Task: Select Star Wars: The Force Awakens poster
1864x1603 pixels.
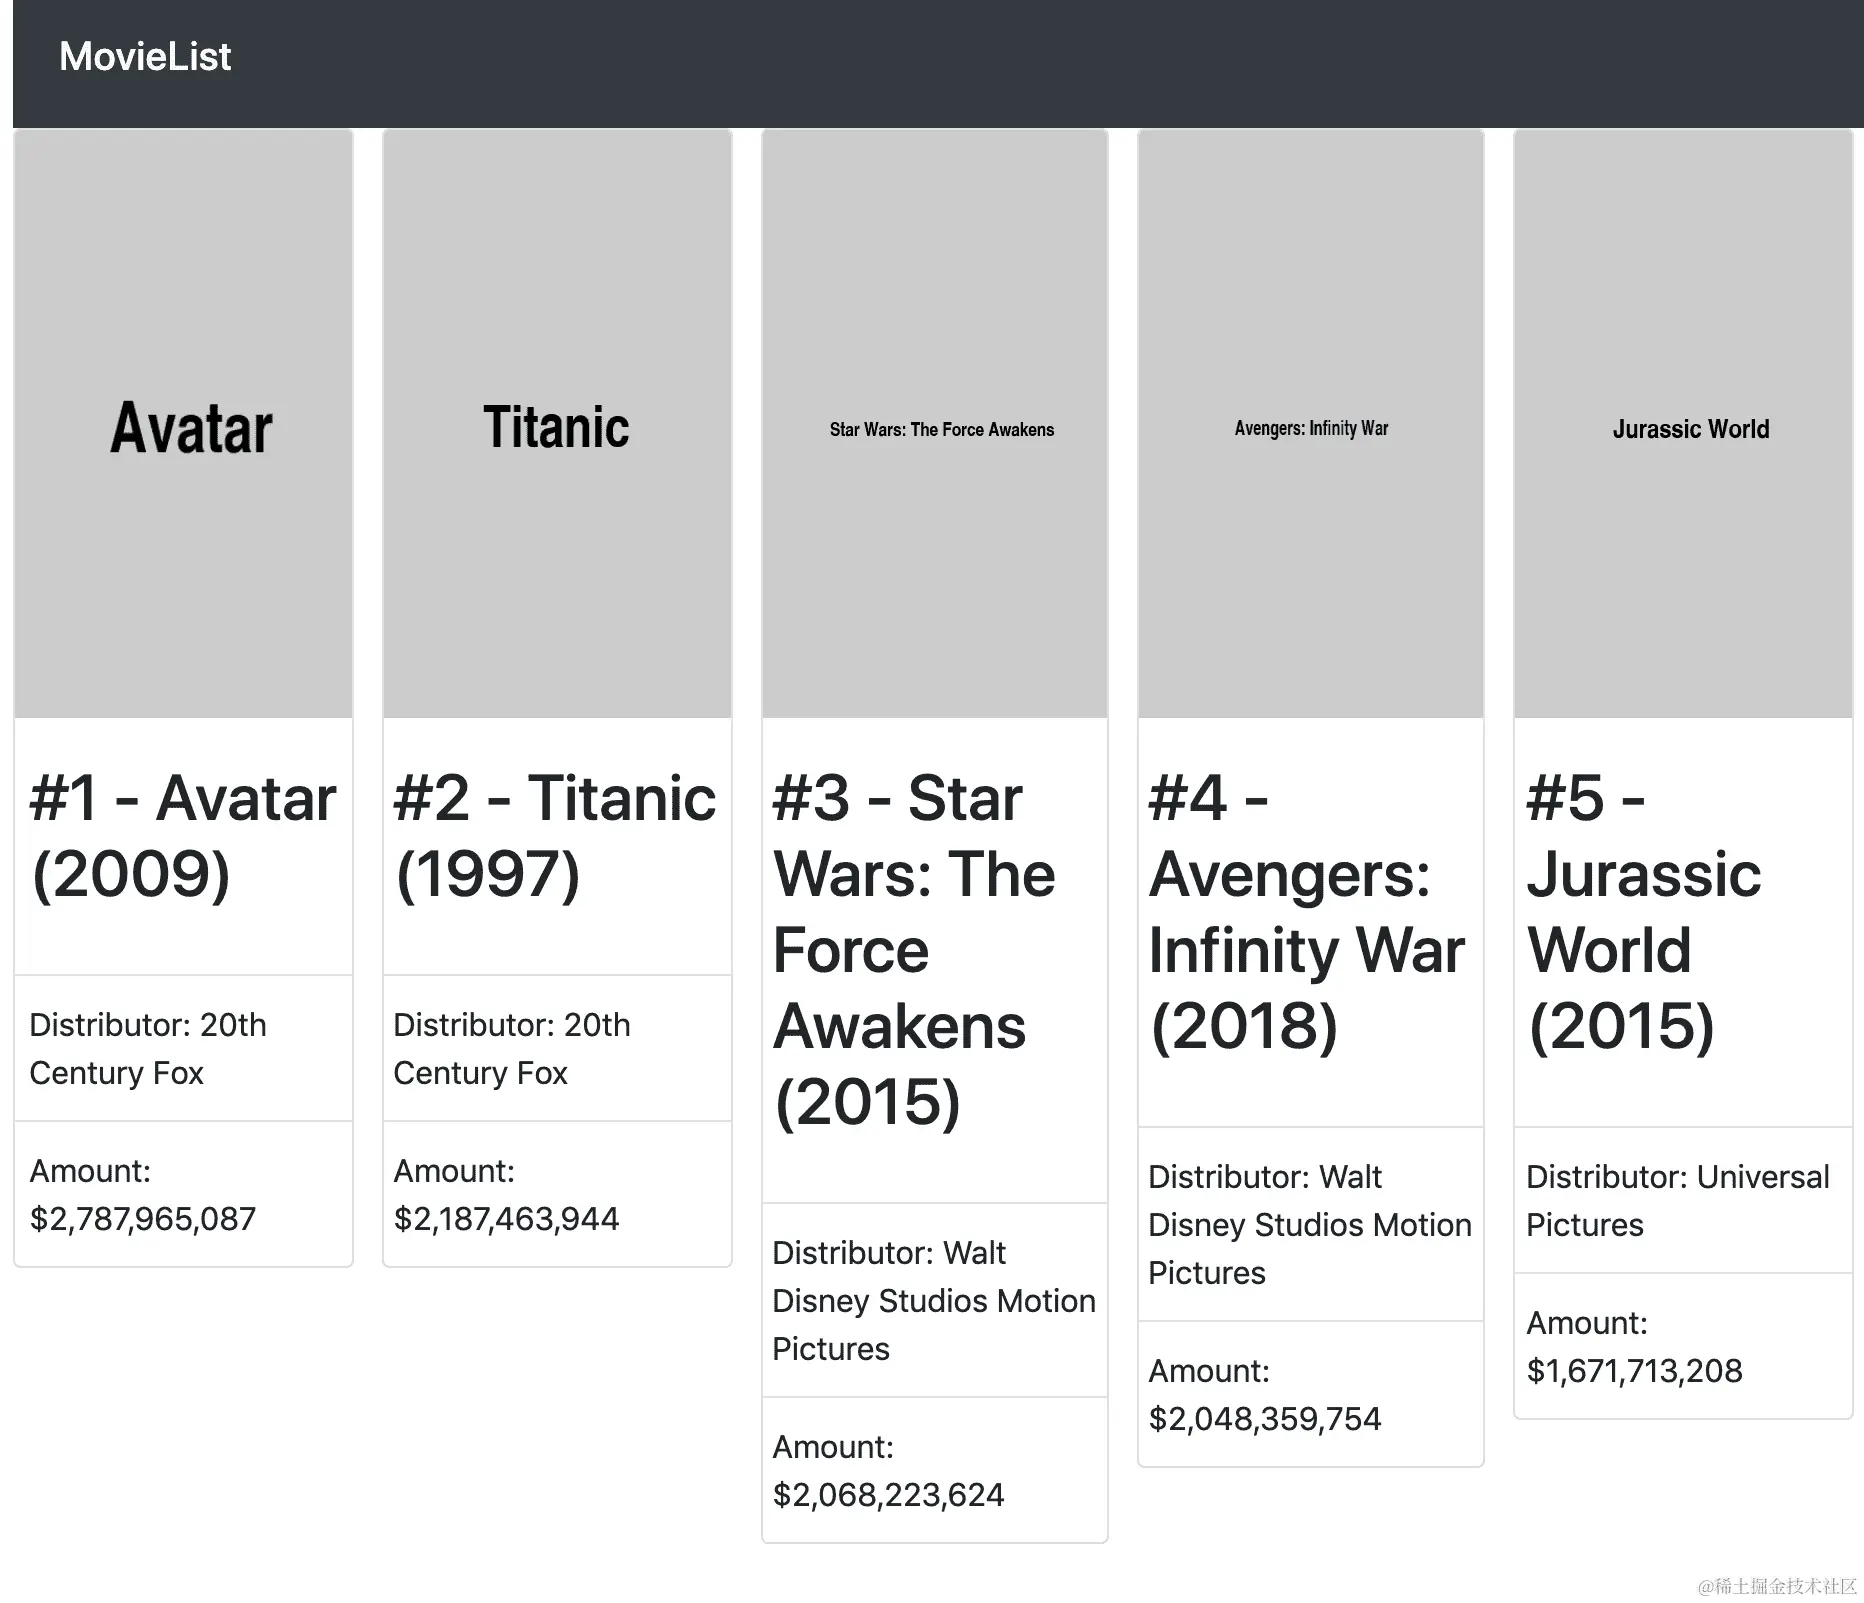Action: 935,424
